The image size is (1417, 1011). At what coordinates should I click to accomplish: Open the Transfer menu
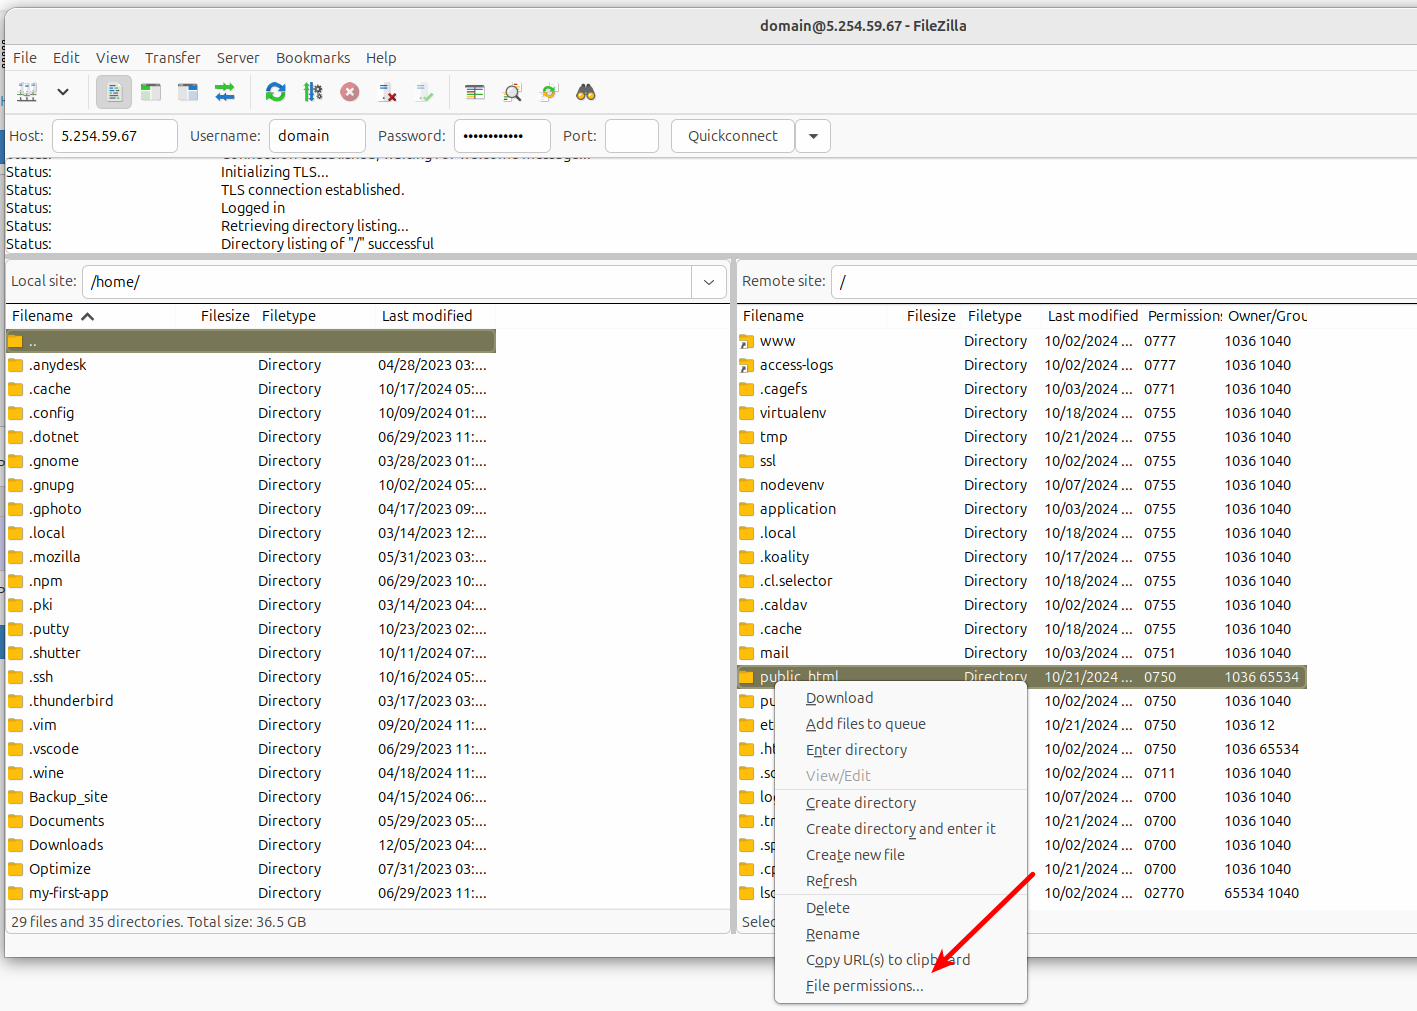172,58
